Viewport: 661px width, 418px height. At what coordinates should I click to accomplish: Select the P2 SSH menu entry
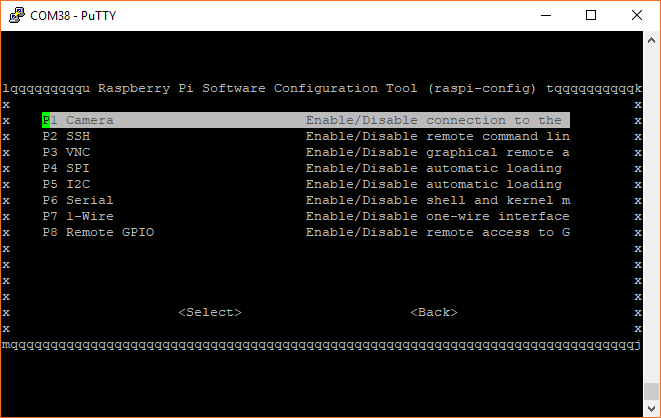306,136
